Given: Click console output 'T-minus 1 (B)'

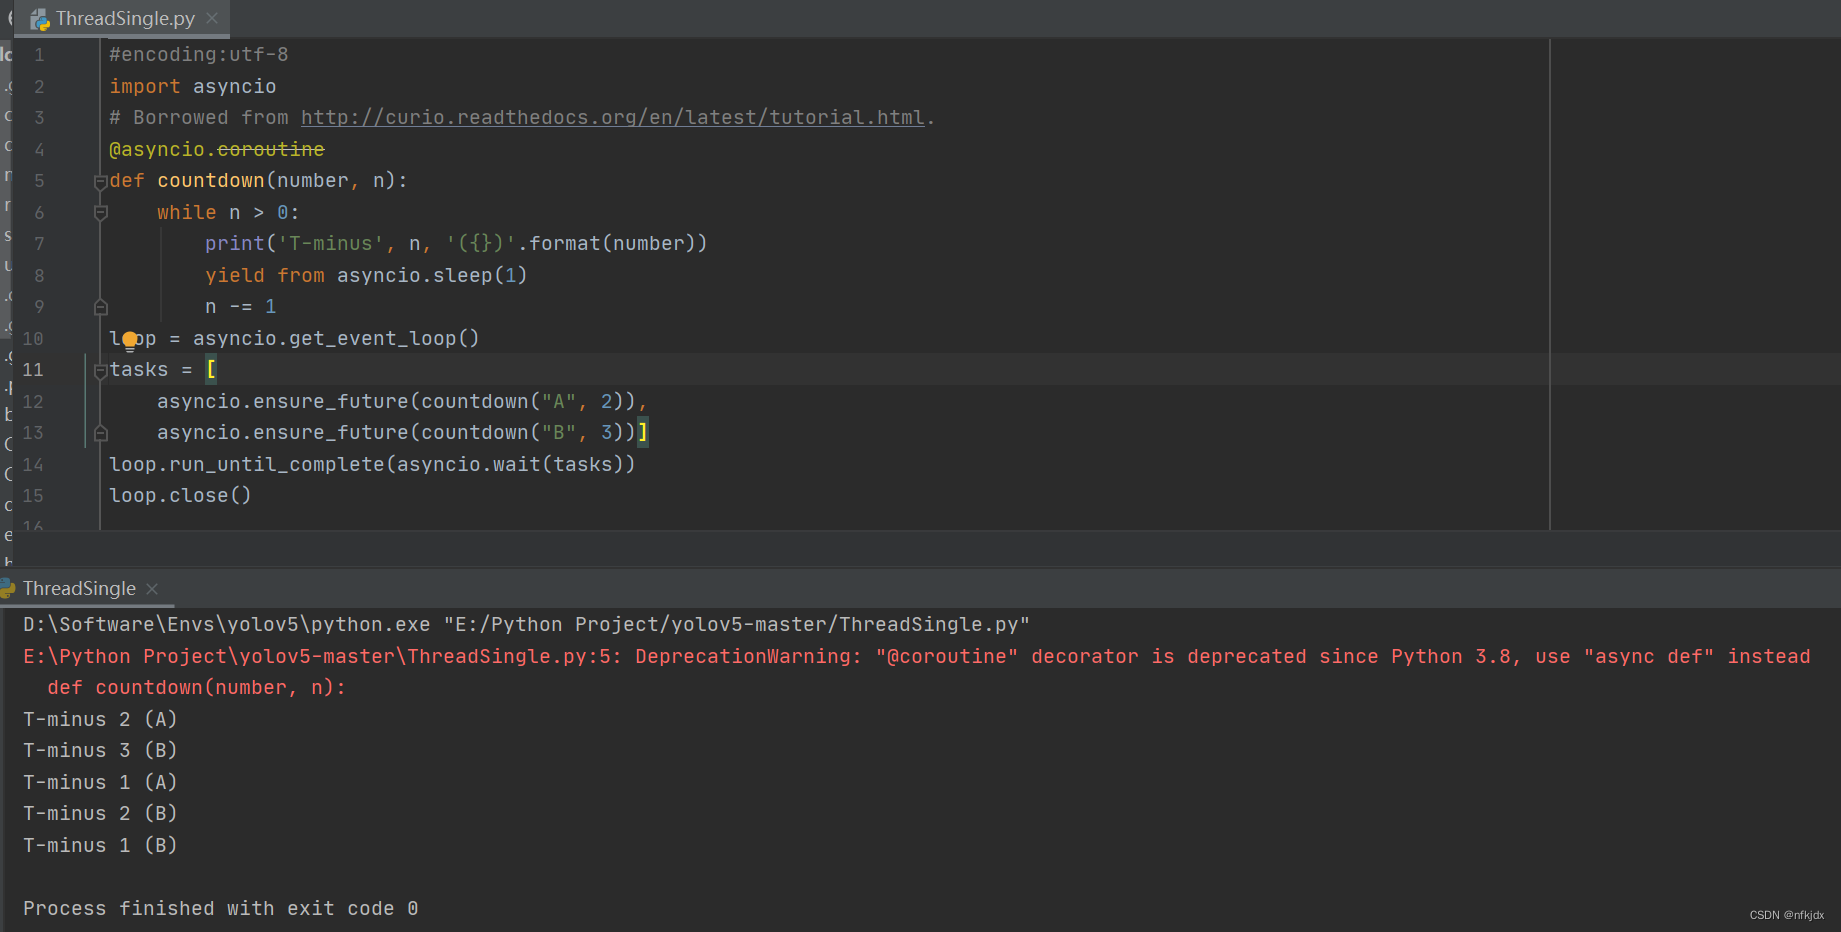Looking at the screenshot, I should click(x=100, y=846).
